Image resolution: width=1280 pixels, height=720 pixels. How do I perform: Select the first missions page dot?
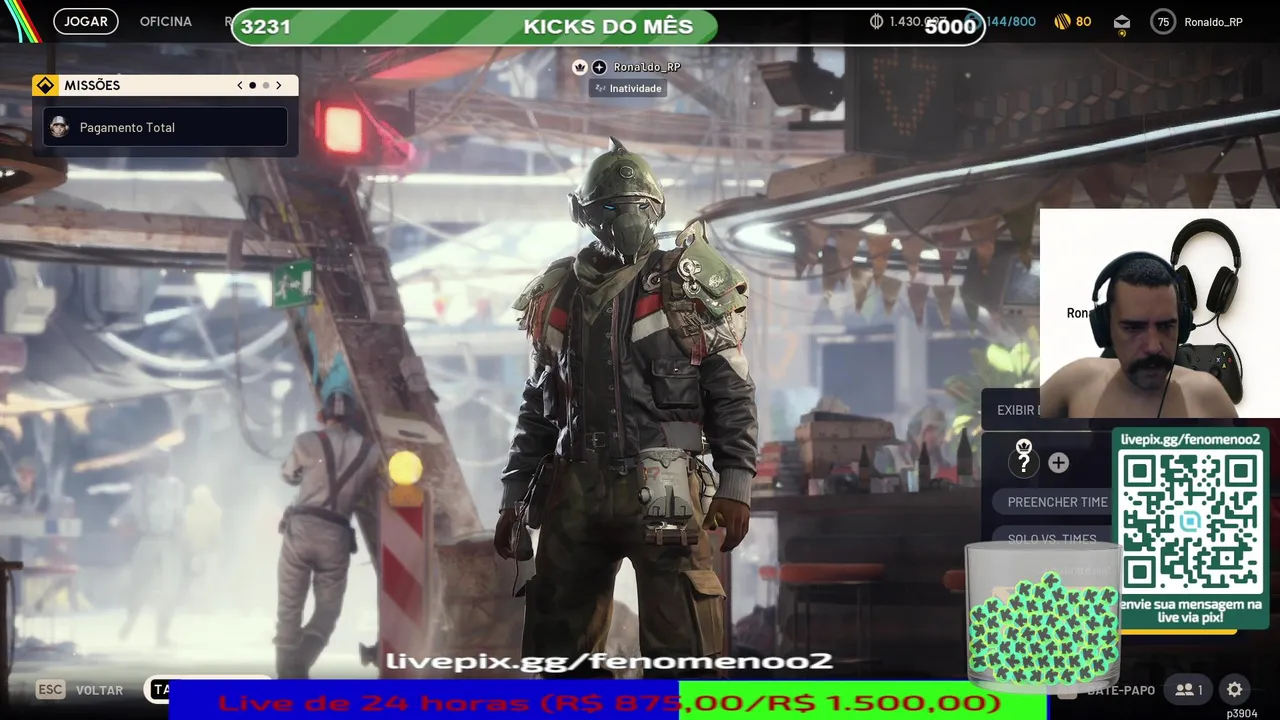[x=252, y=86]
